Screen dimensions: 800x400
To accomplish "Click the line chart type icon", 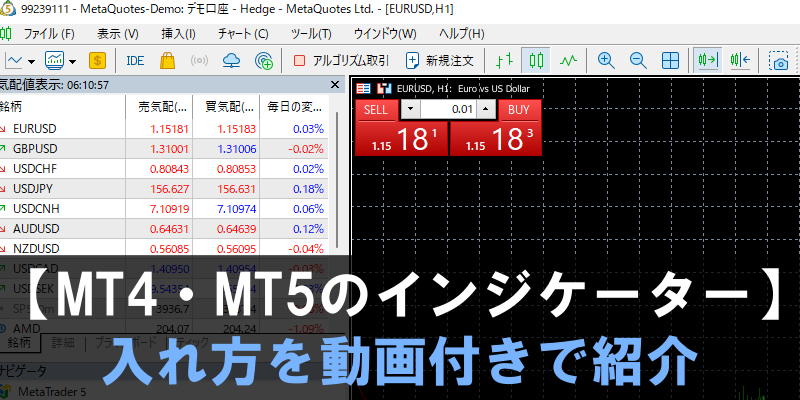I will click(x=12, y=61).
